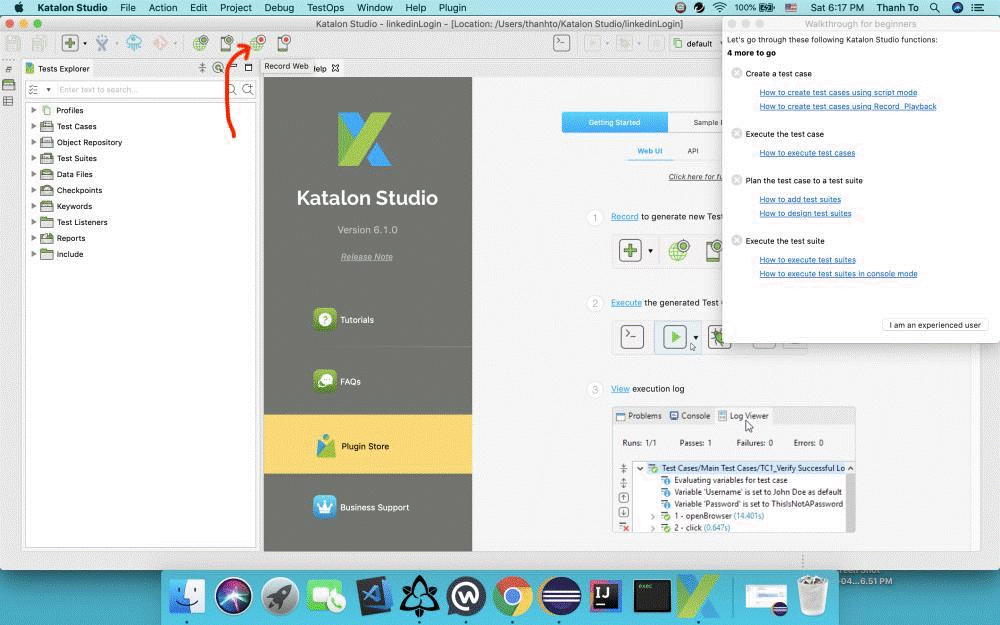The width and height of the screenshot is (1000, 625).
Task: Click the Katalon Studio logo
Action: click(x=364, y=139)
